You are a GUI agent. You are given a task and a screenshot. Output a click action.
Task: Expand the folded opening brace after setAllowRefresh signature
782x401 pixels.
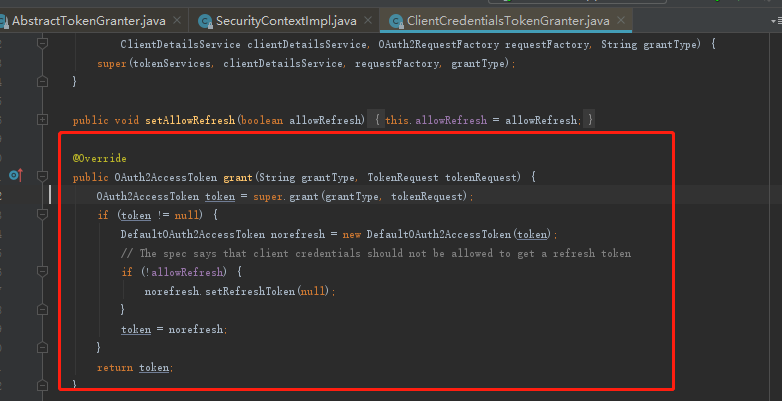click(x=376, y=120)
